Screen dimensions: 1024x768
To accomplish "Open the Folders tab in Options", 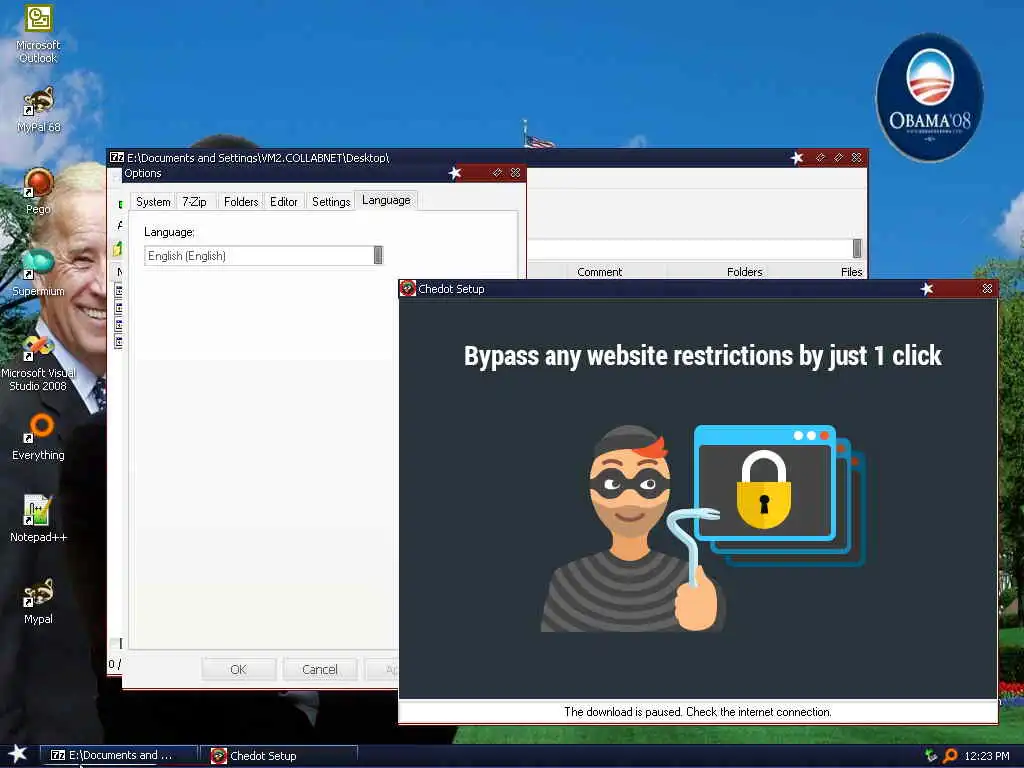I will pos(241,202).
